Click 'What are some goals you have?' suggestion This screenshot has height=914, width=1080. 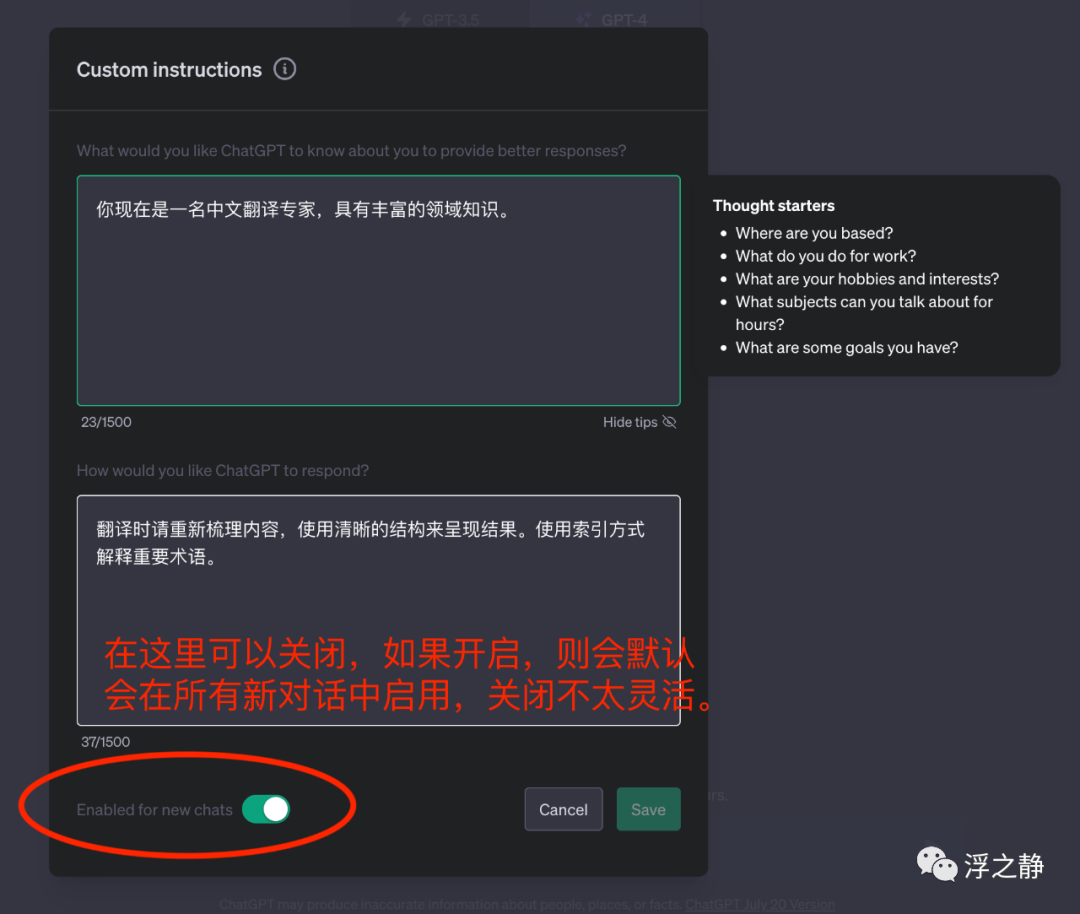pyautogui.click(x=846, y=348)
